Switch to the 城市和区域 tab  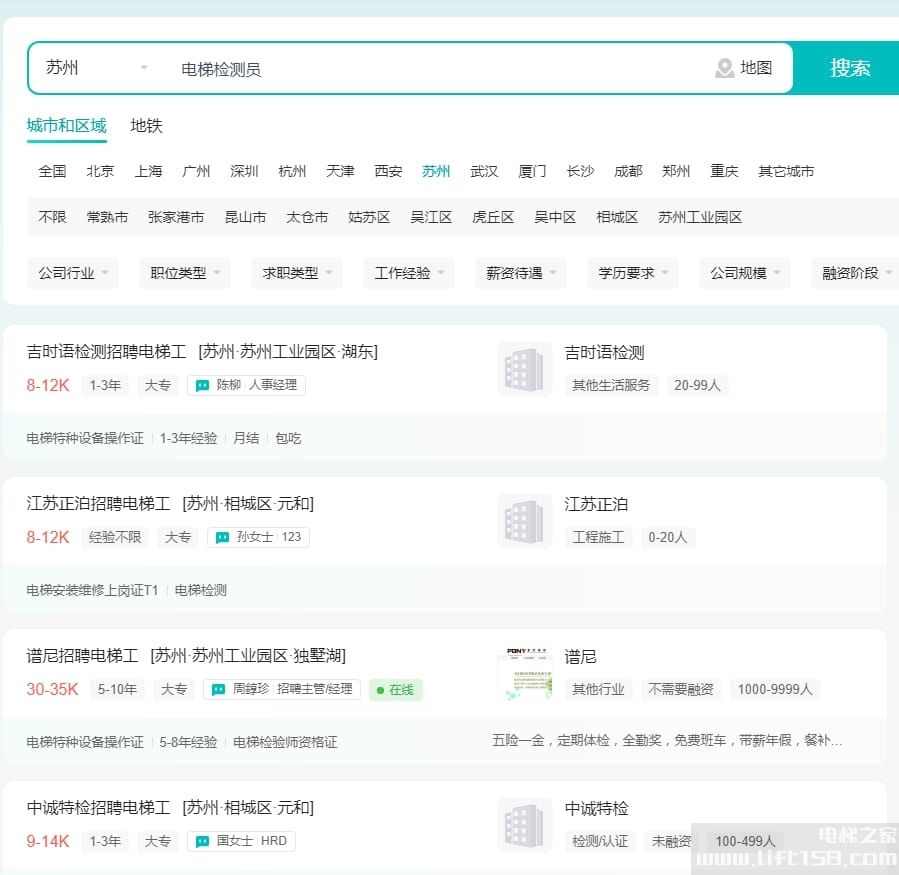click(x=67, y=126)
